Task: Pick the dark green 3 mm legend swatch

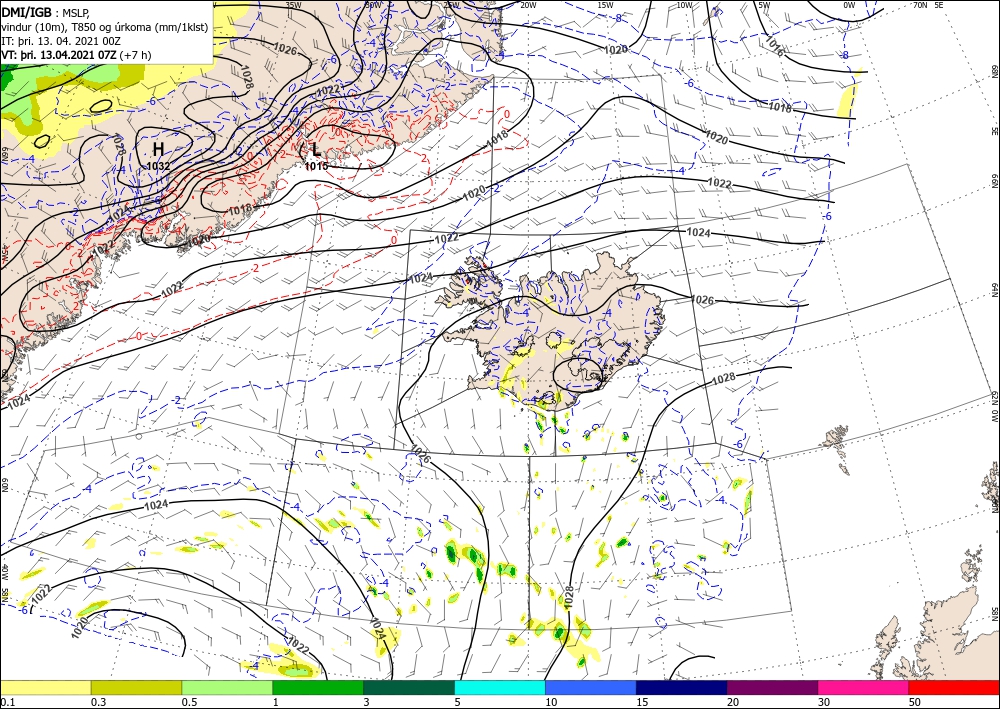Action: pos(409,687)
